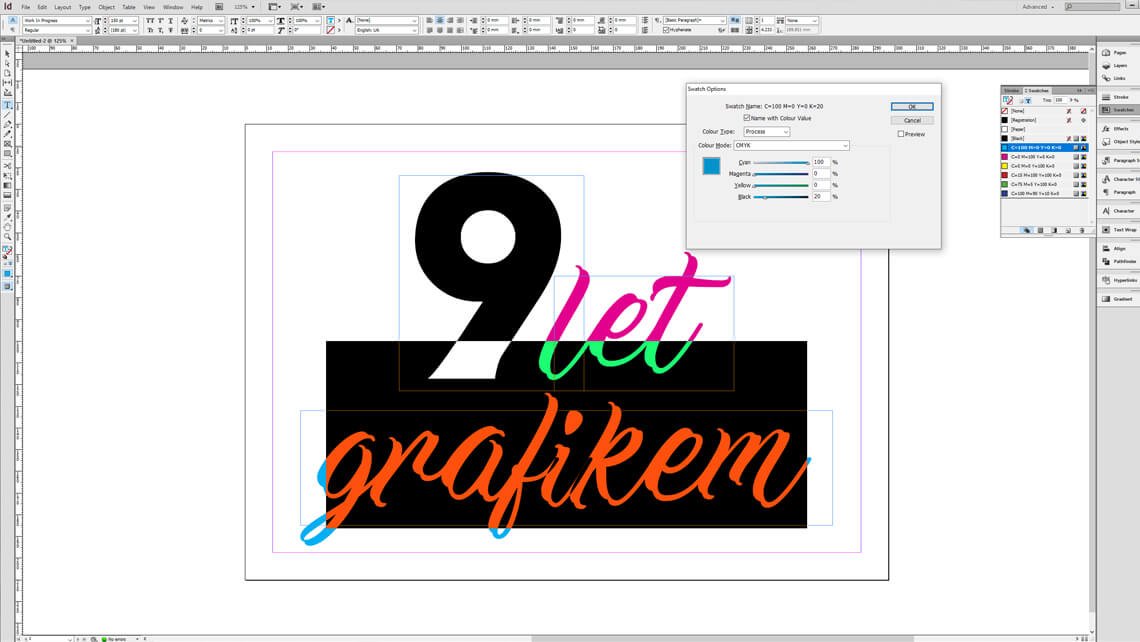Click the Tint value field in Swatches panel
This screenshot has width=1140, height=642.
click(x=1060, y=100)
